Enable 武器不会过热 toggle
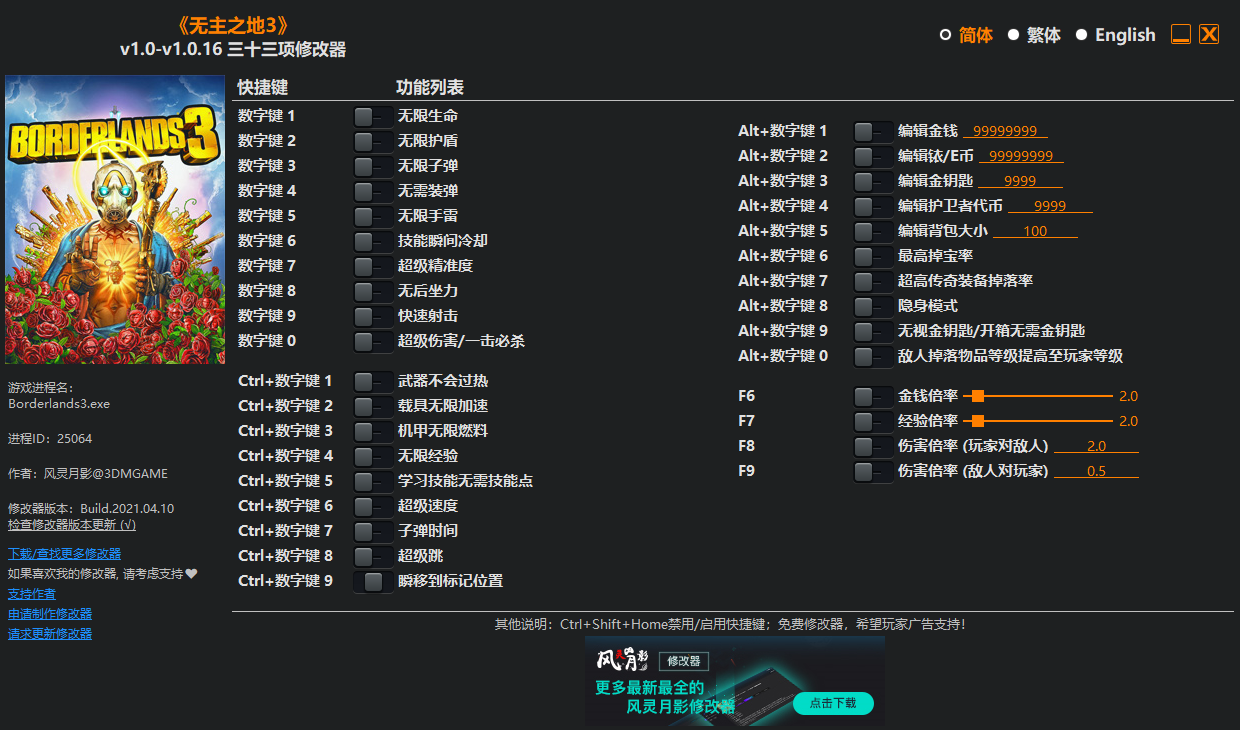Image resolution: width=1240 pixels, height=730 pixels. click(373, 381)
